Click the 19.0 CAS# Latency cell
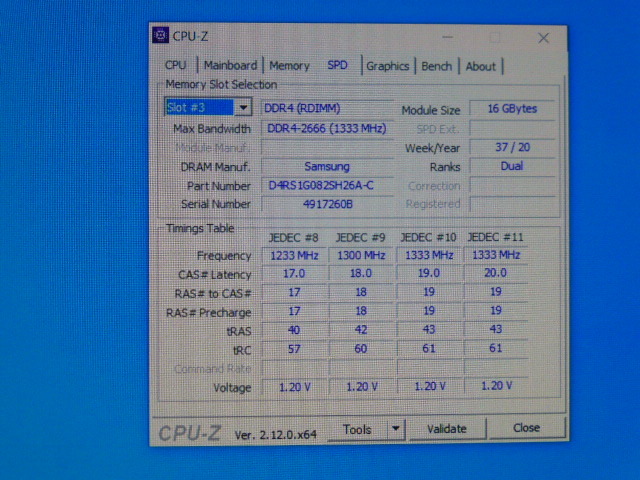Image resolution: width=640 pixels, height=480 pixels. click(429, 273)
